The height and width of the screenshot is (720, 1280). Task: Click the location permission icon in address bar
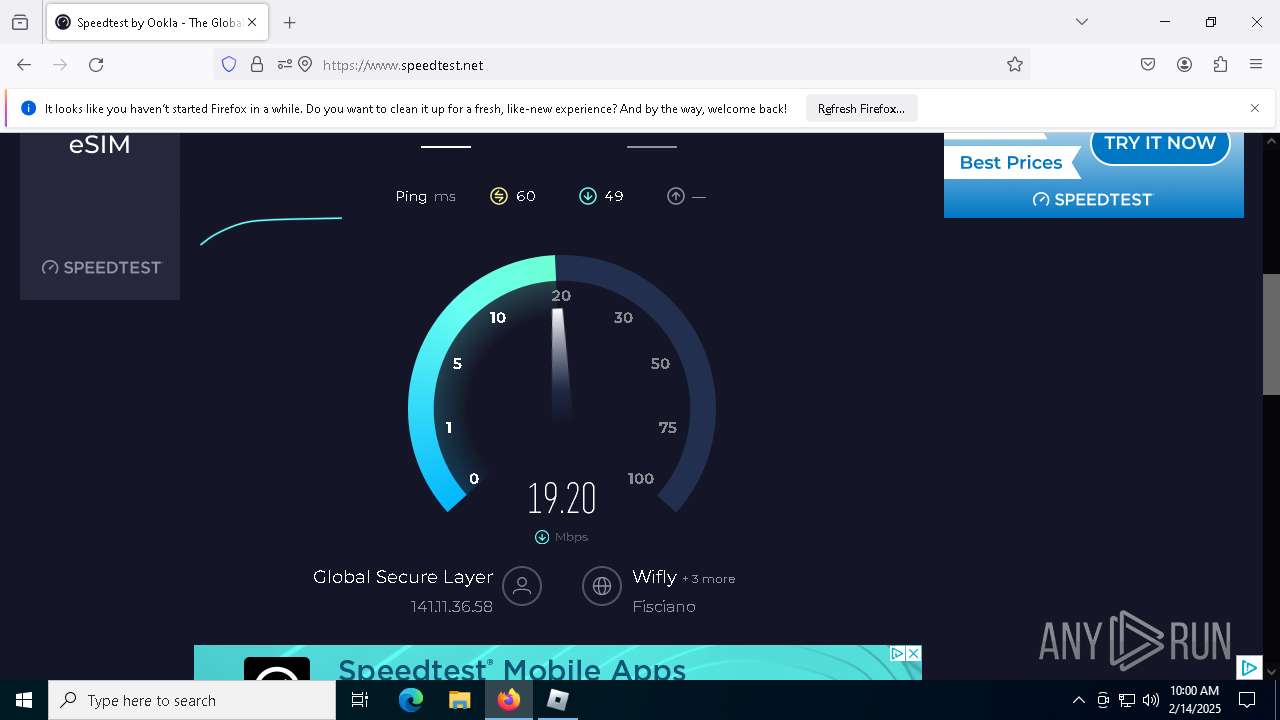tap(305, 64)
